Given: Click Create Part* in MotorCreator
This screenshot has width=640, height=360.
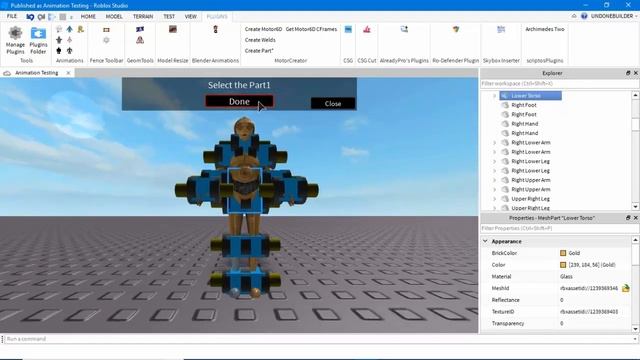Looking at the screenshot, I should (259, 51).
